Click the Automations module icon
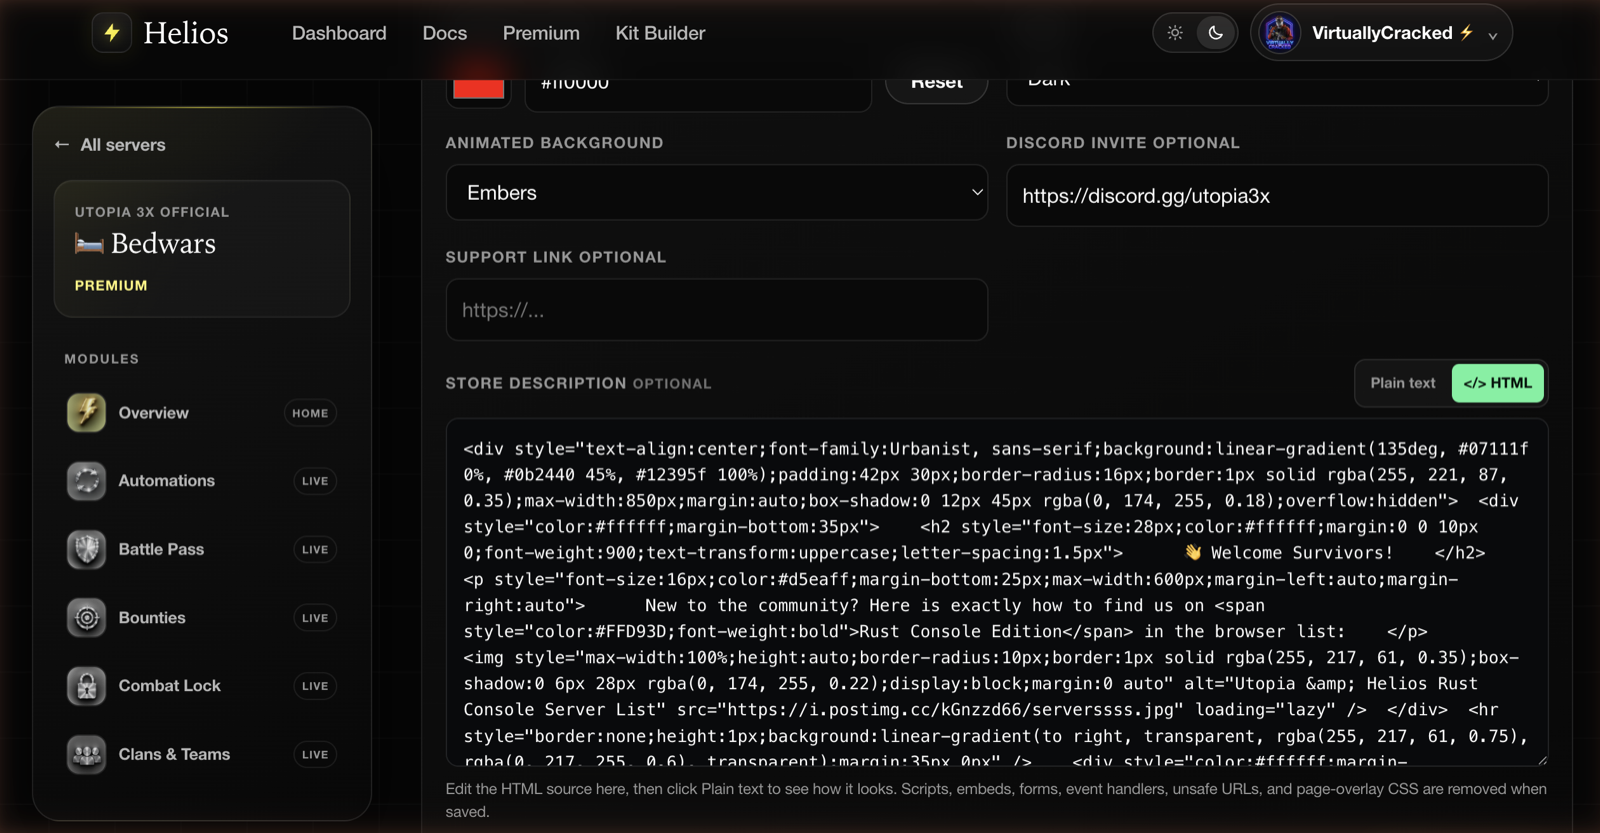1600x833 pixels. point(87,481)
